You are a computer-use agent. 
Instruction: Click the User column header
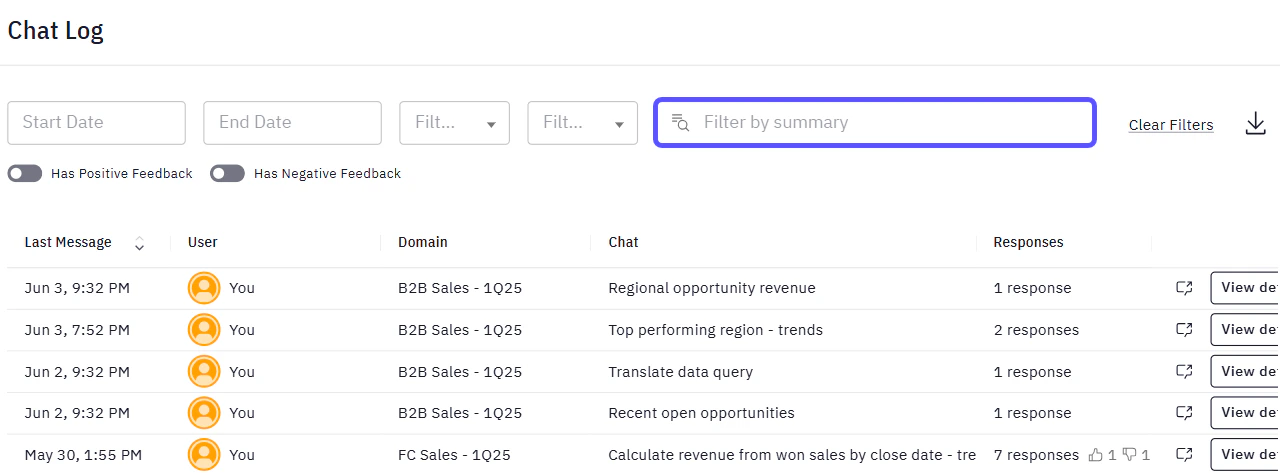tap(202, 242)
